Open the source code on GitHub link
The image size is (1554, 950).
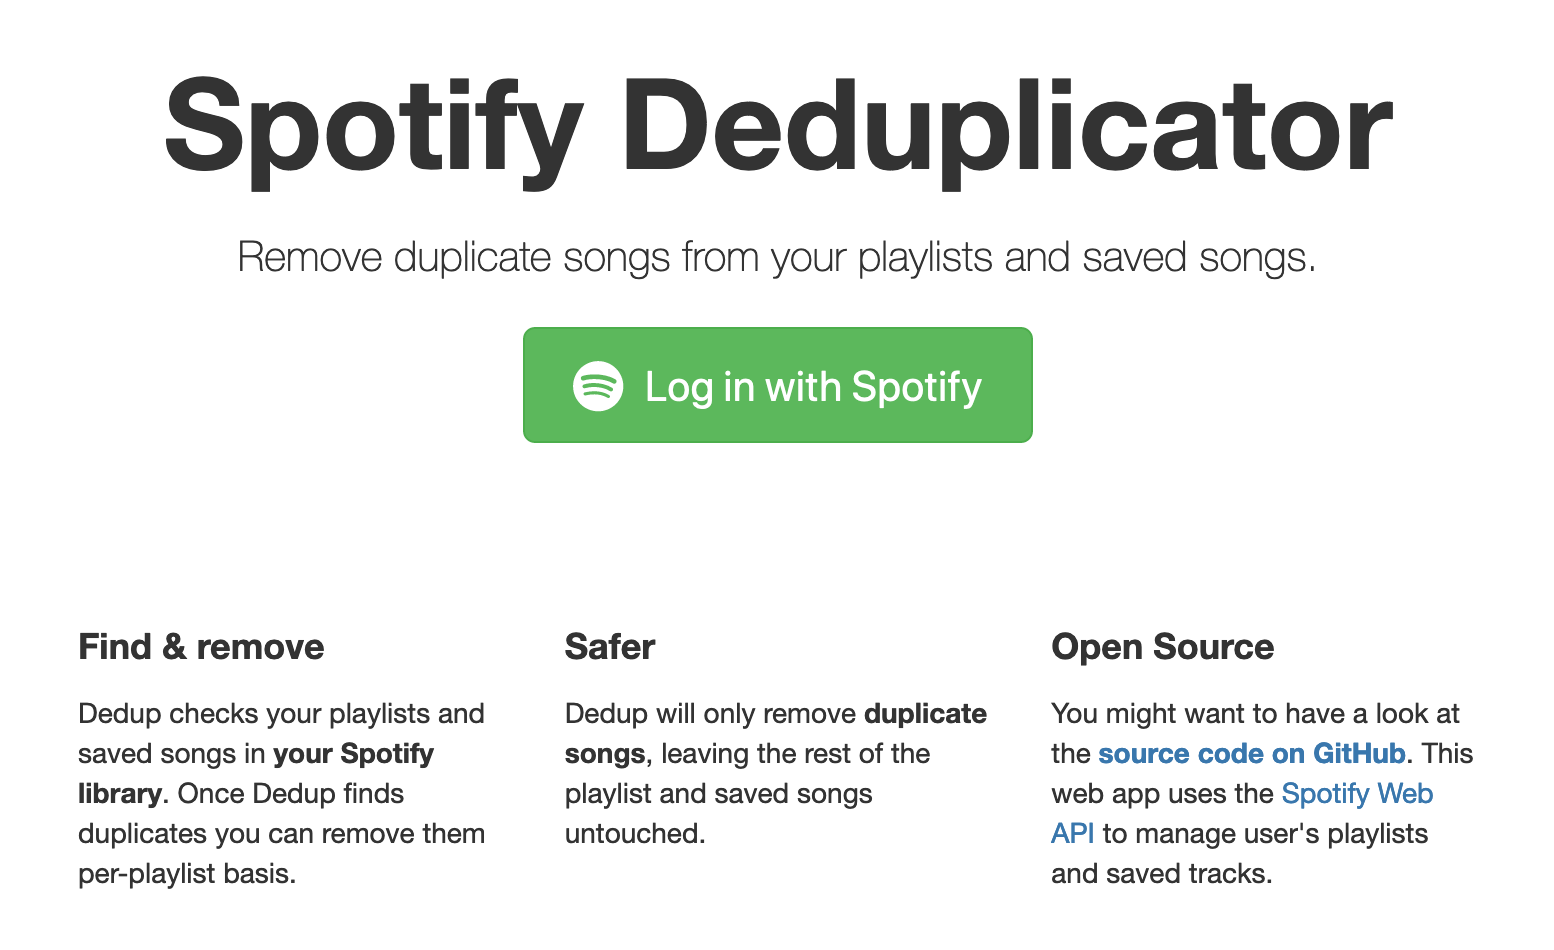click(1251, 753)
